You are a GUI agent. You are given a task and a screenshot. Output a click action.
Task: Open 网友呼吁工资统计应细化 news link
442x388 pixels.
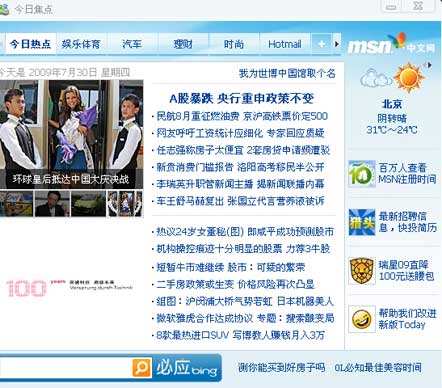click(x=210, y=133)
